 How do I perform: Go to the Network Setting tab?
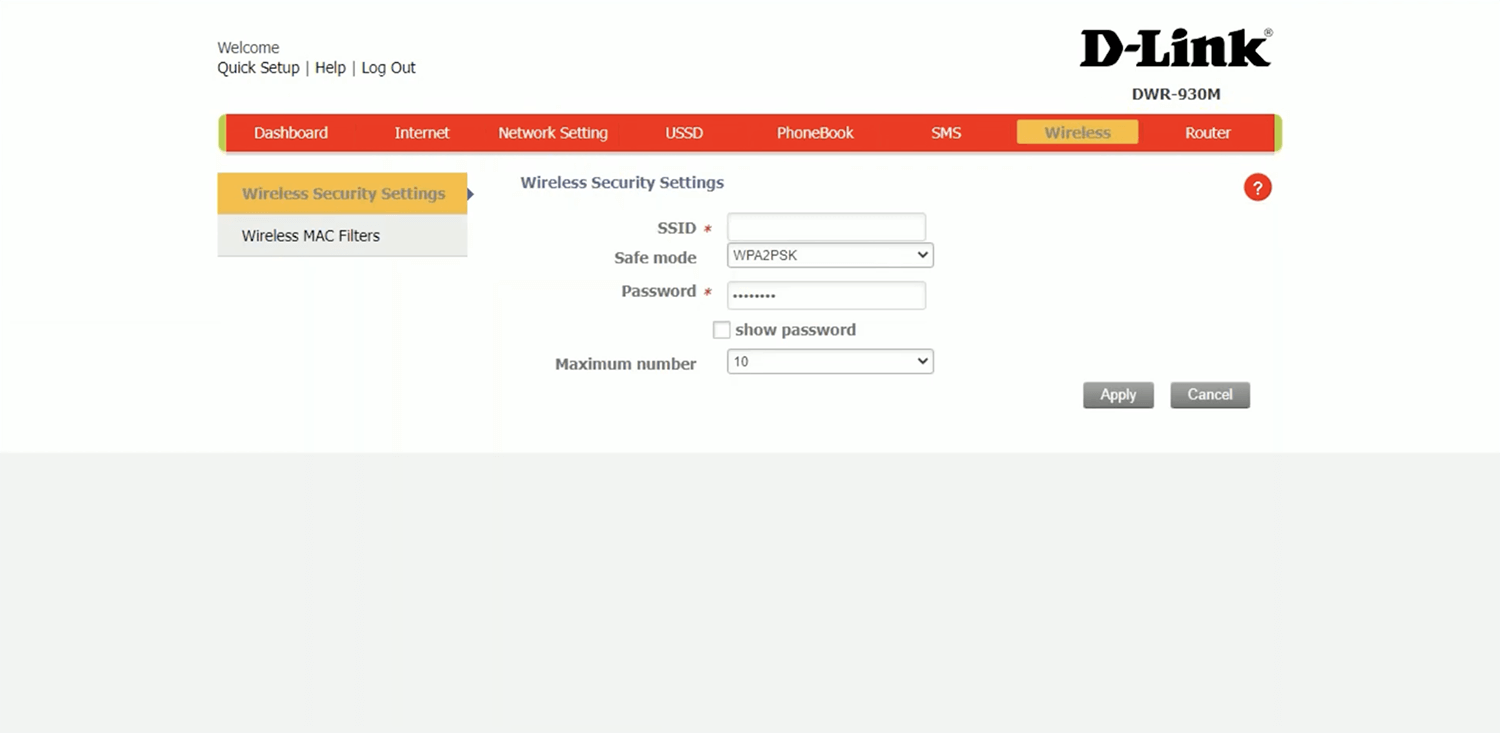[x=552, y=133]
